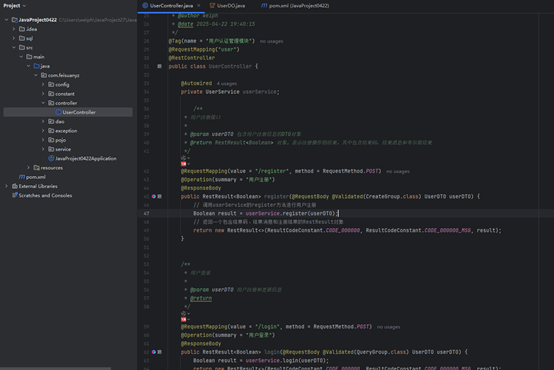Click the gutter icon beside the register method
The height and width of the screenshot is (370, 554).
coord(154,196)
